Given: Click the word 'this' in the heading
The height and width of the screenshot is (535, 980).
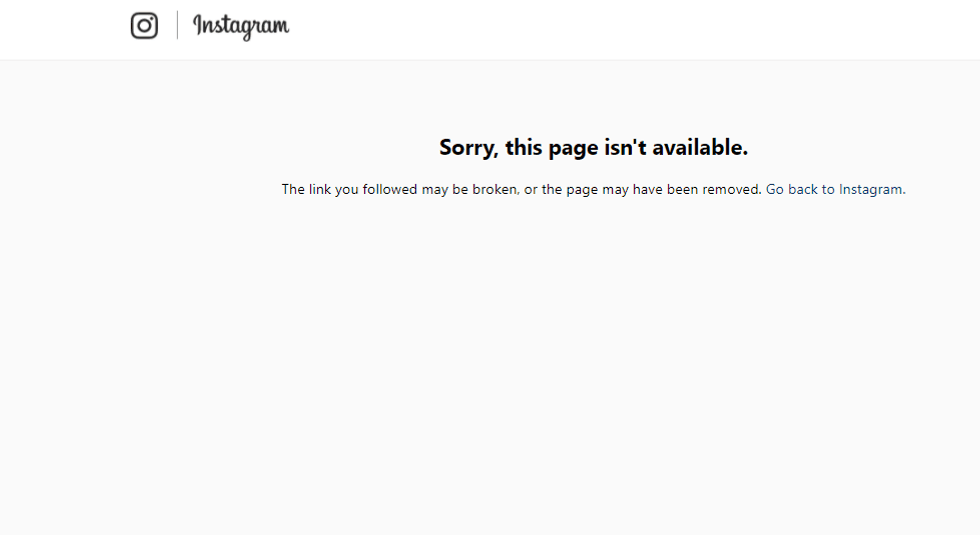Looking at the screenshot, I should coord(523,148).
